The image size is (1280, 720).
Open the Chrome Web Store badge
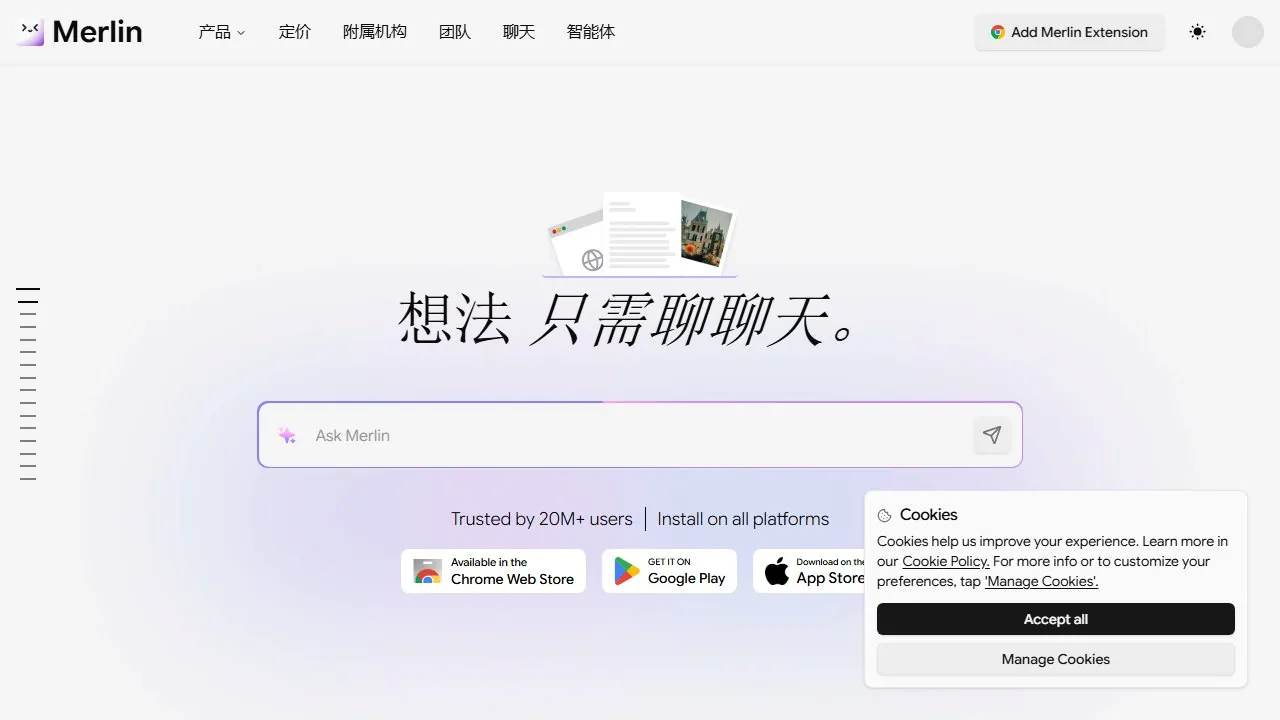point(493,571)
